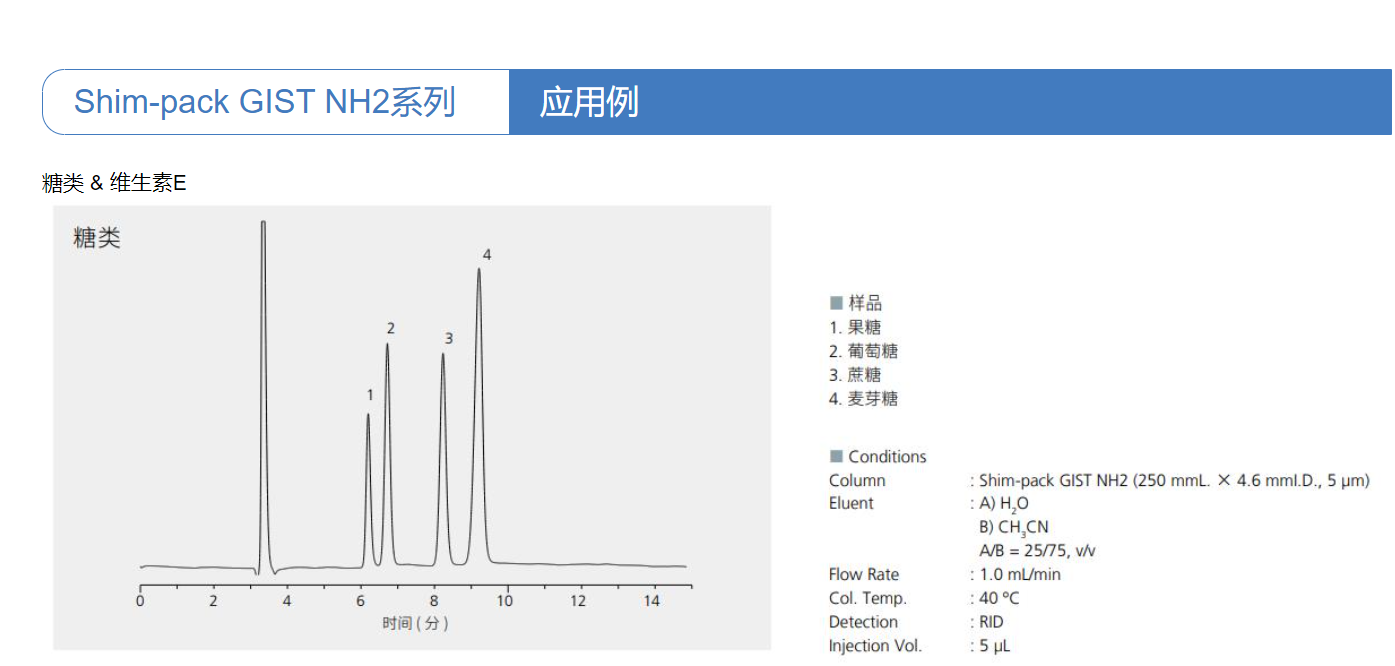Click the square bullet beside Conditions
The height and width of the screenshot is (666, 1395).
(836, 457)
